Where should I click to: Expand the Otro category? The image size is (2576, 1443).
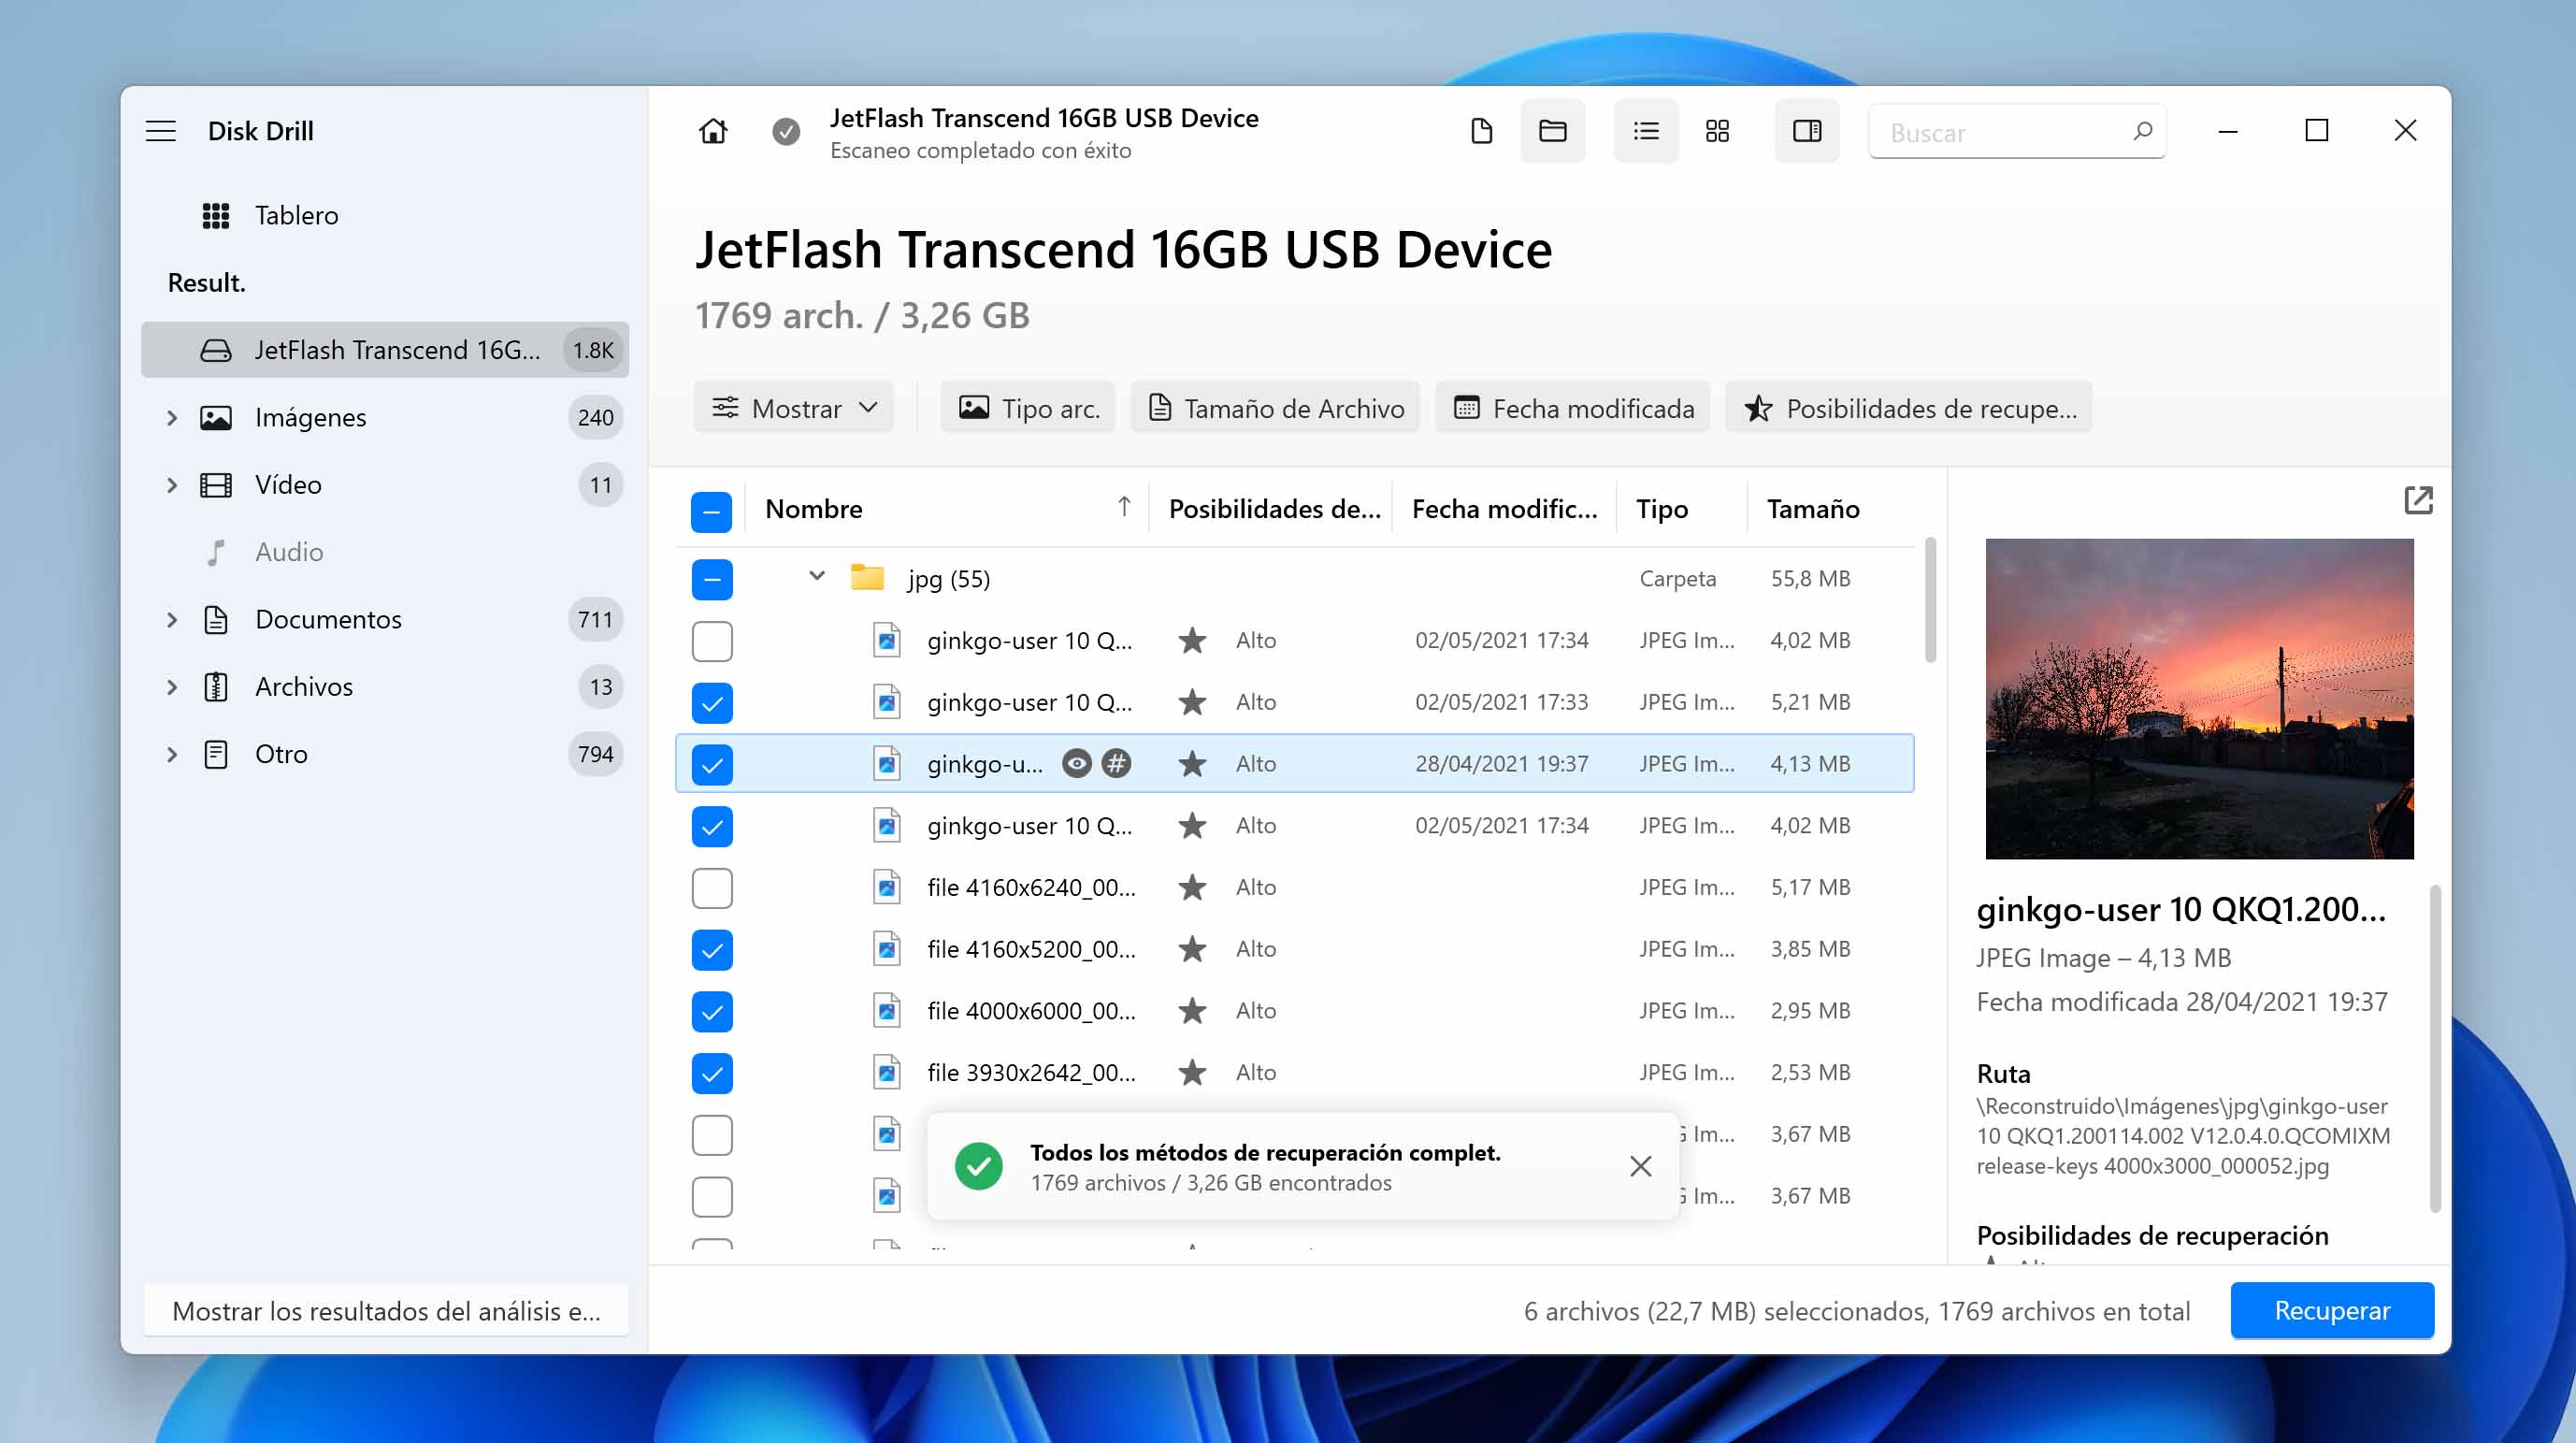(x=172, y=754)
